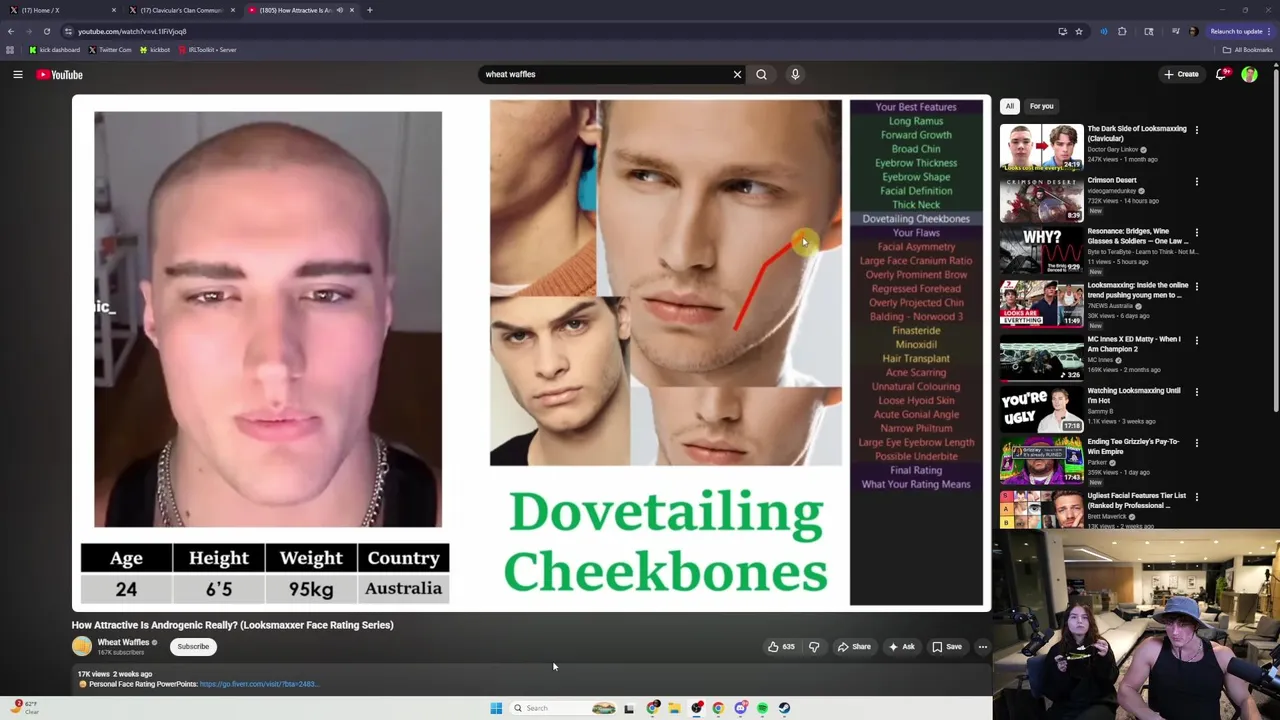
Task: Reload the page in browser
Action: (46, 31)
